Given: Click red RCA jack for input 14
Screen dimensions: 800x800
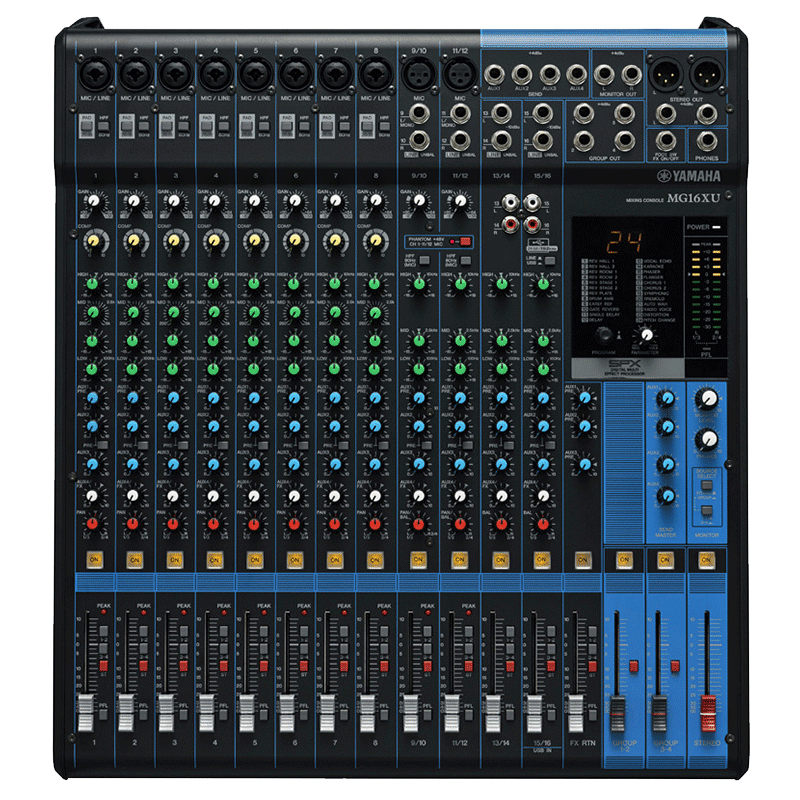Looking at the screenshot, I should (510, 223).
